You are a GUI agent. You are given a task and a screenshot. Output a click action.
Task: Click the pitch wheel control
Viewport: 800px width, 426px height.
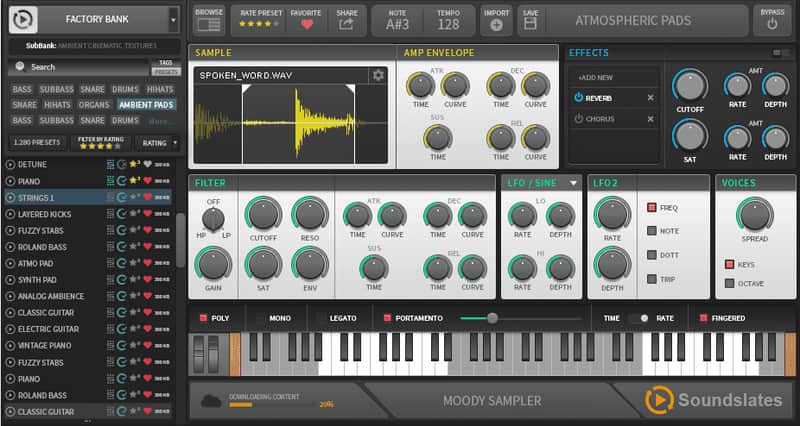click(198, 353)
